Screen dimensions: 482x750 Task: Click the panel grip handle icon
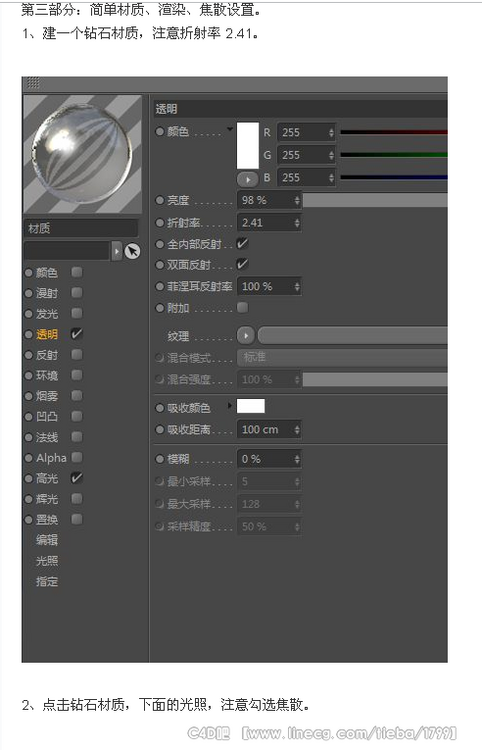tap(33, 83)
